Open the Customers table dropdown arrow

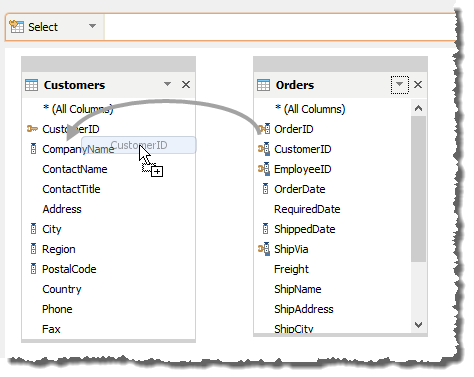point(167,84)
